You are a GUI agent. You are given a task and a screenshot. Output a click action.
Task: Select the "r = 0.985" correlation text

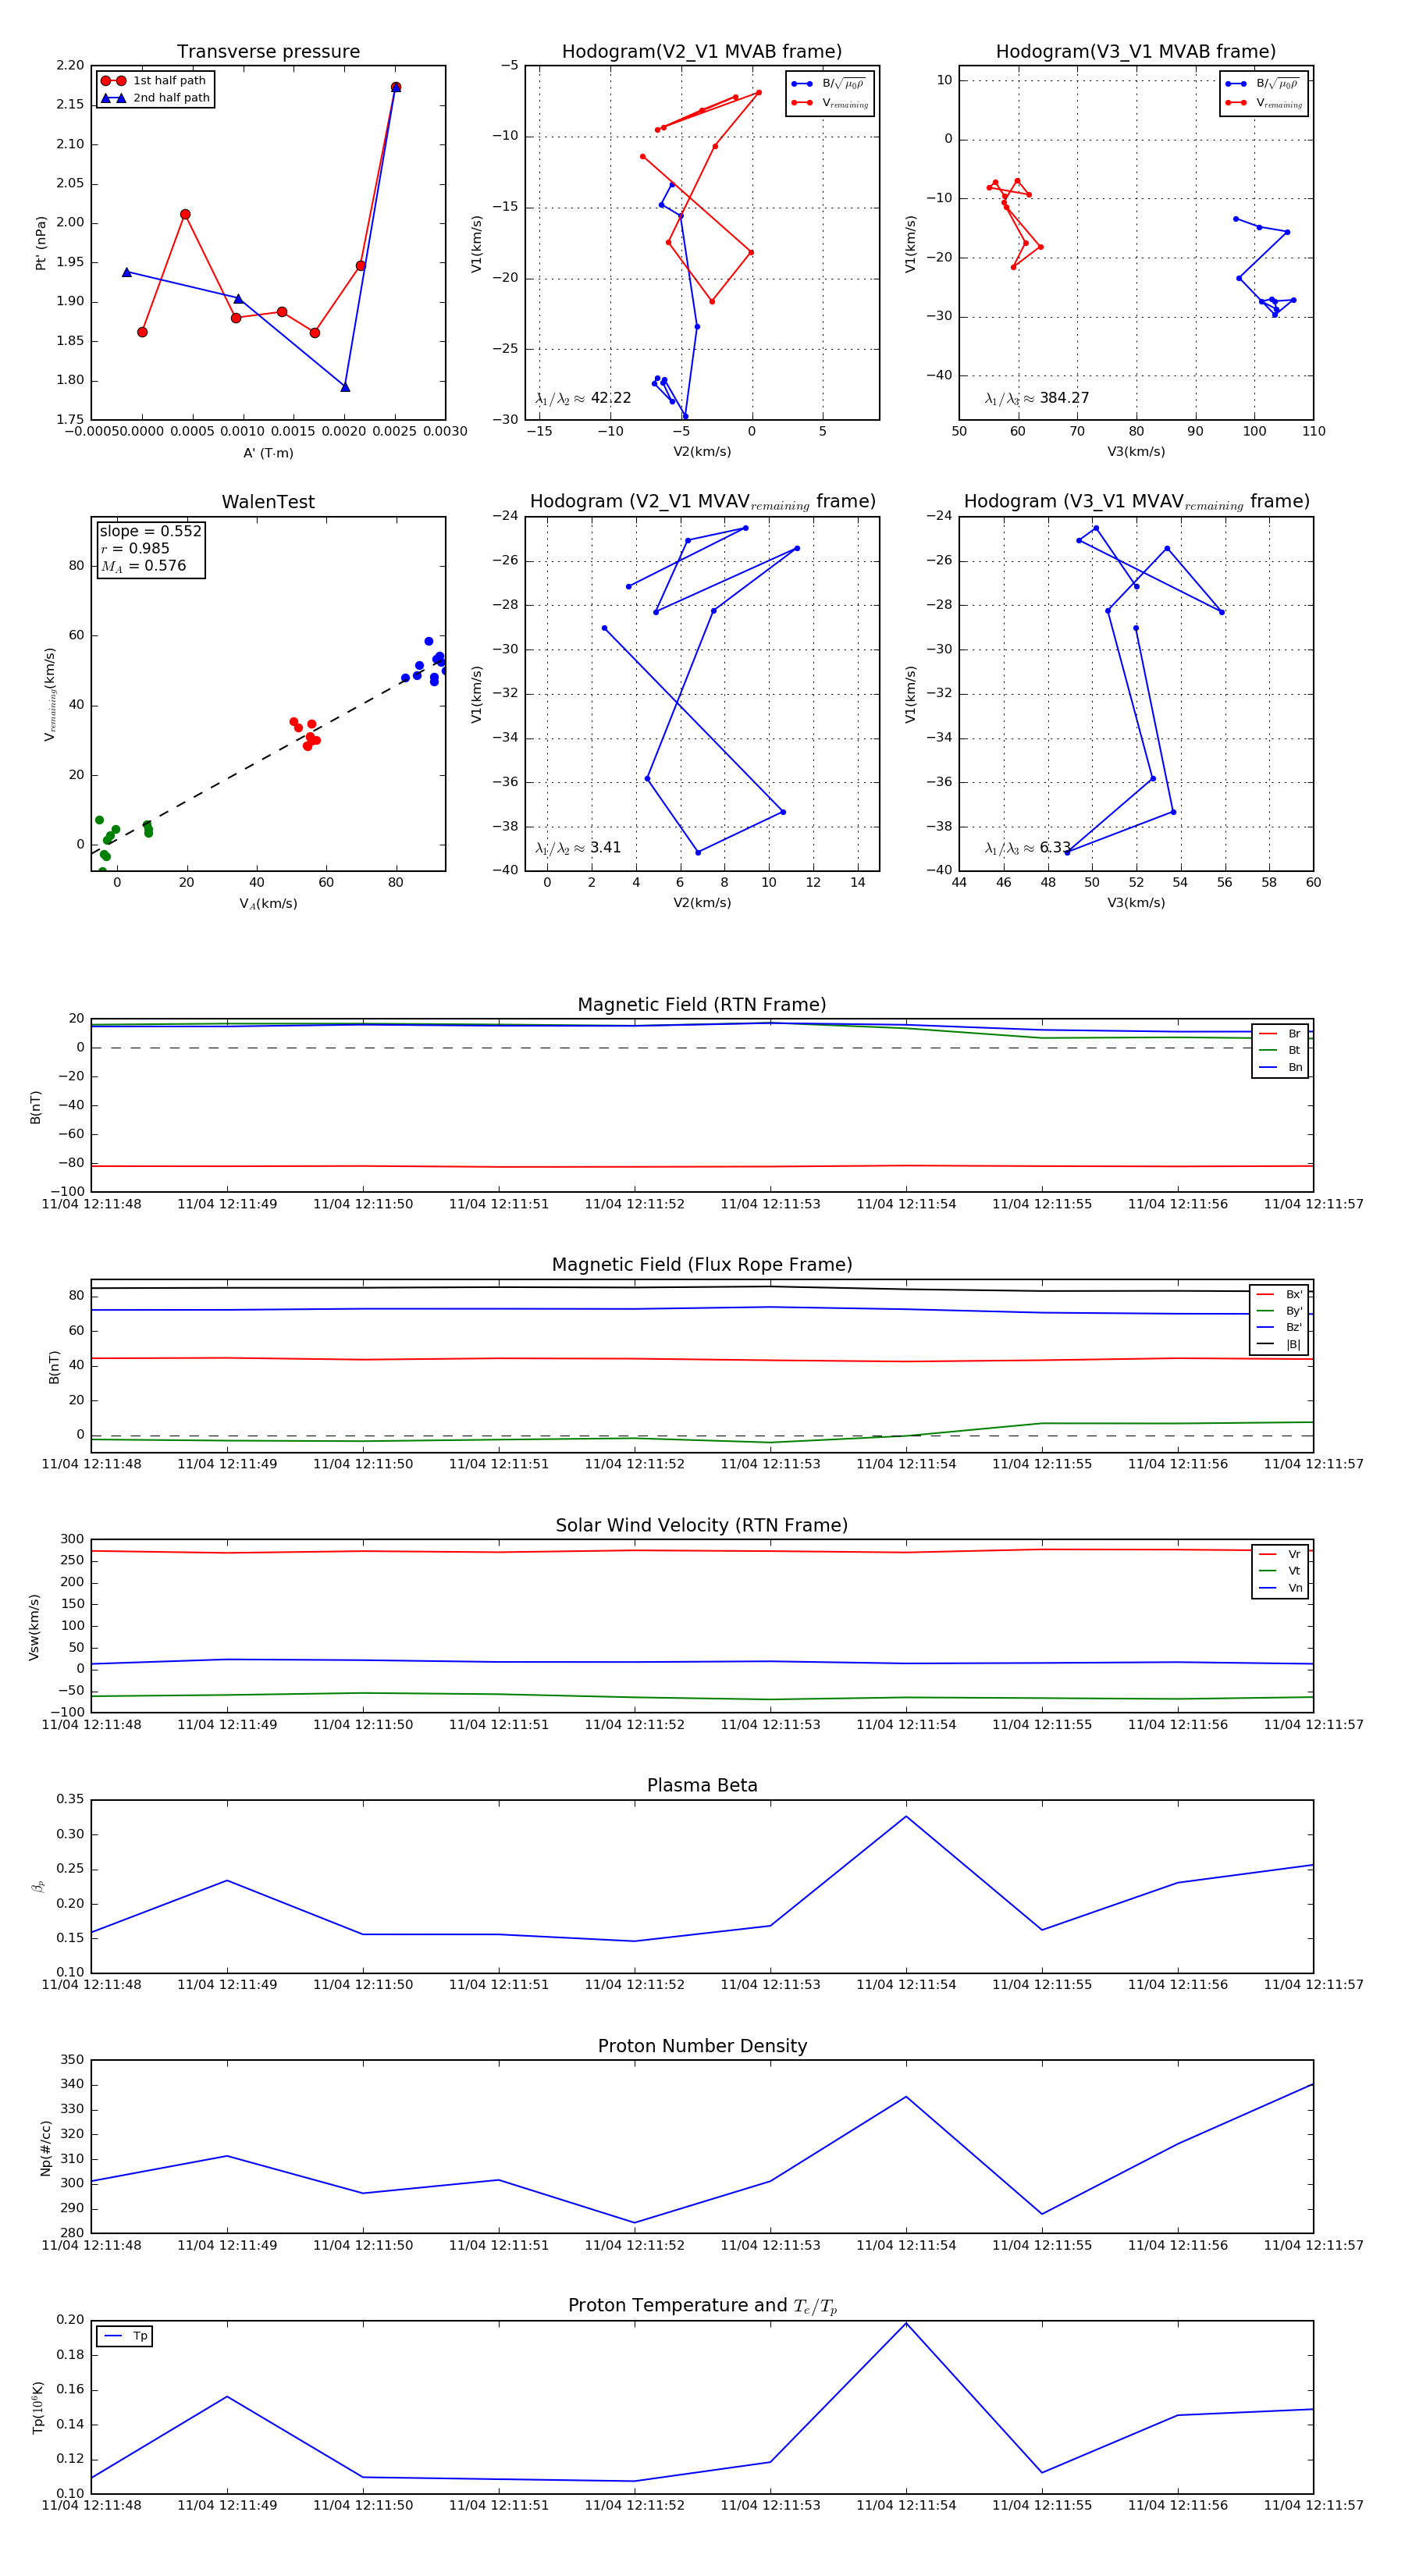[135, 548]
